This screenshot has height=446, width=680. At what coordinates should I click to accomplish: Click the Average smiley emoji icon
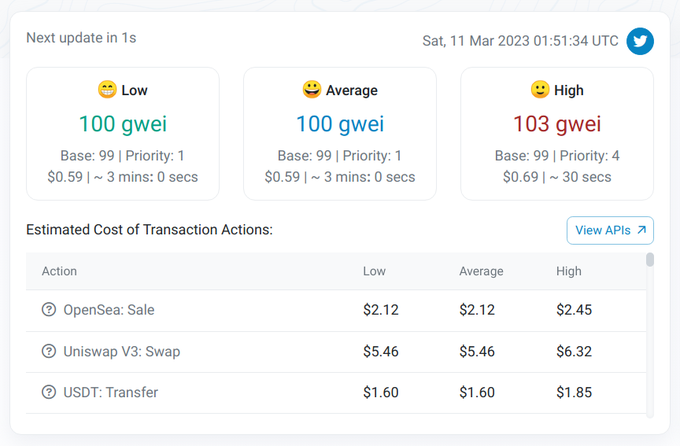click(x=312, y=90)
